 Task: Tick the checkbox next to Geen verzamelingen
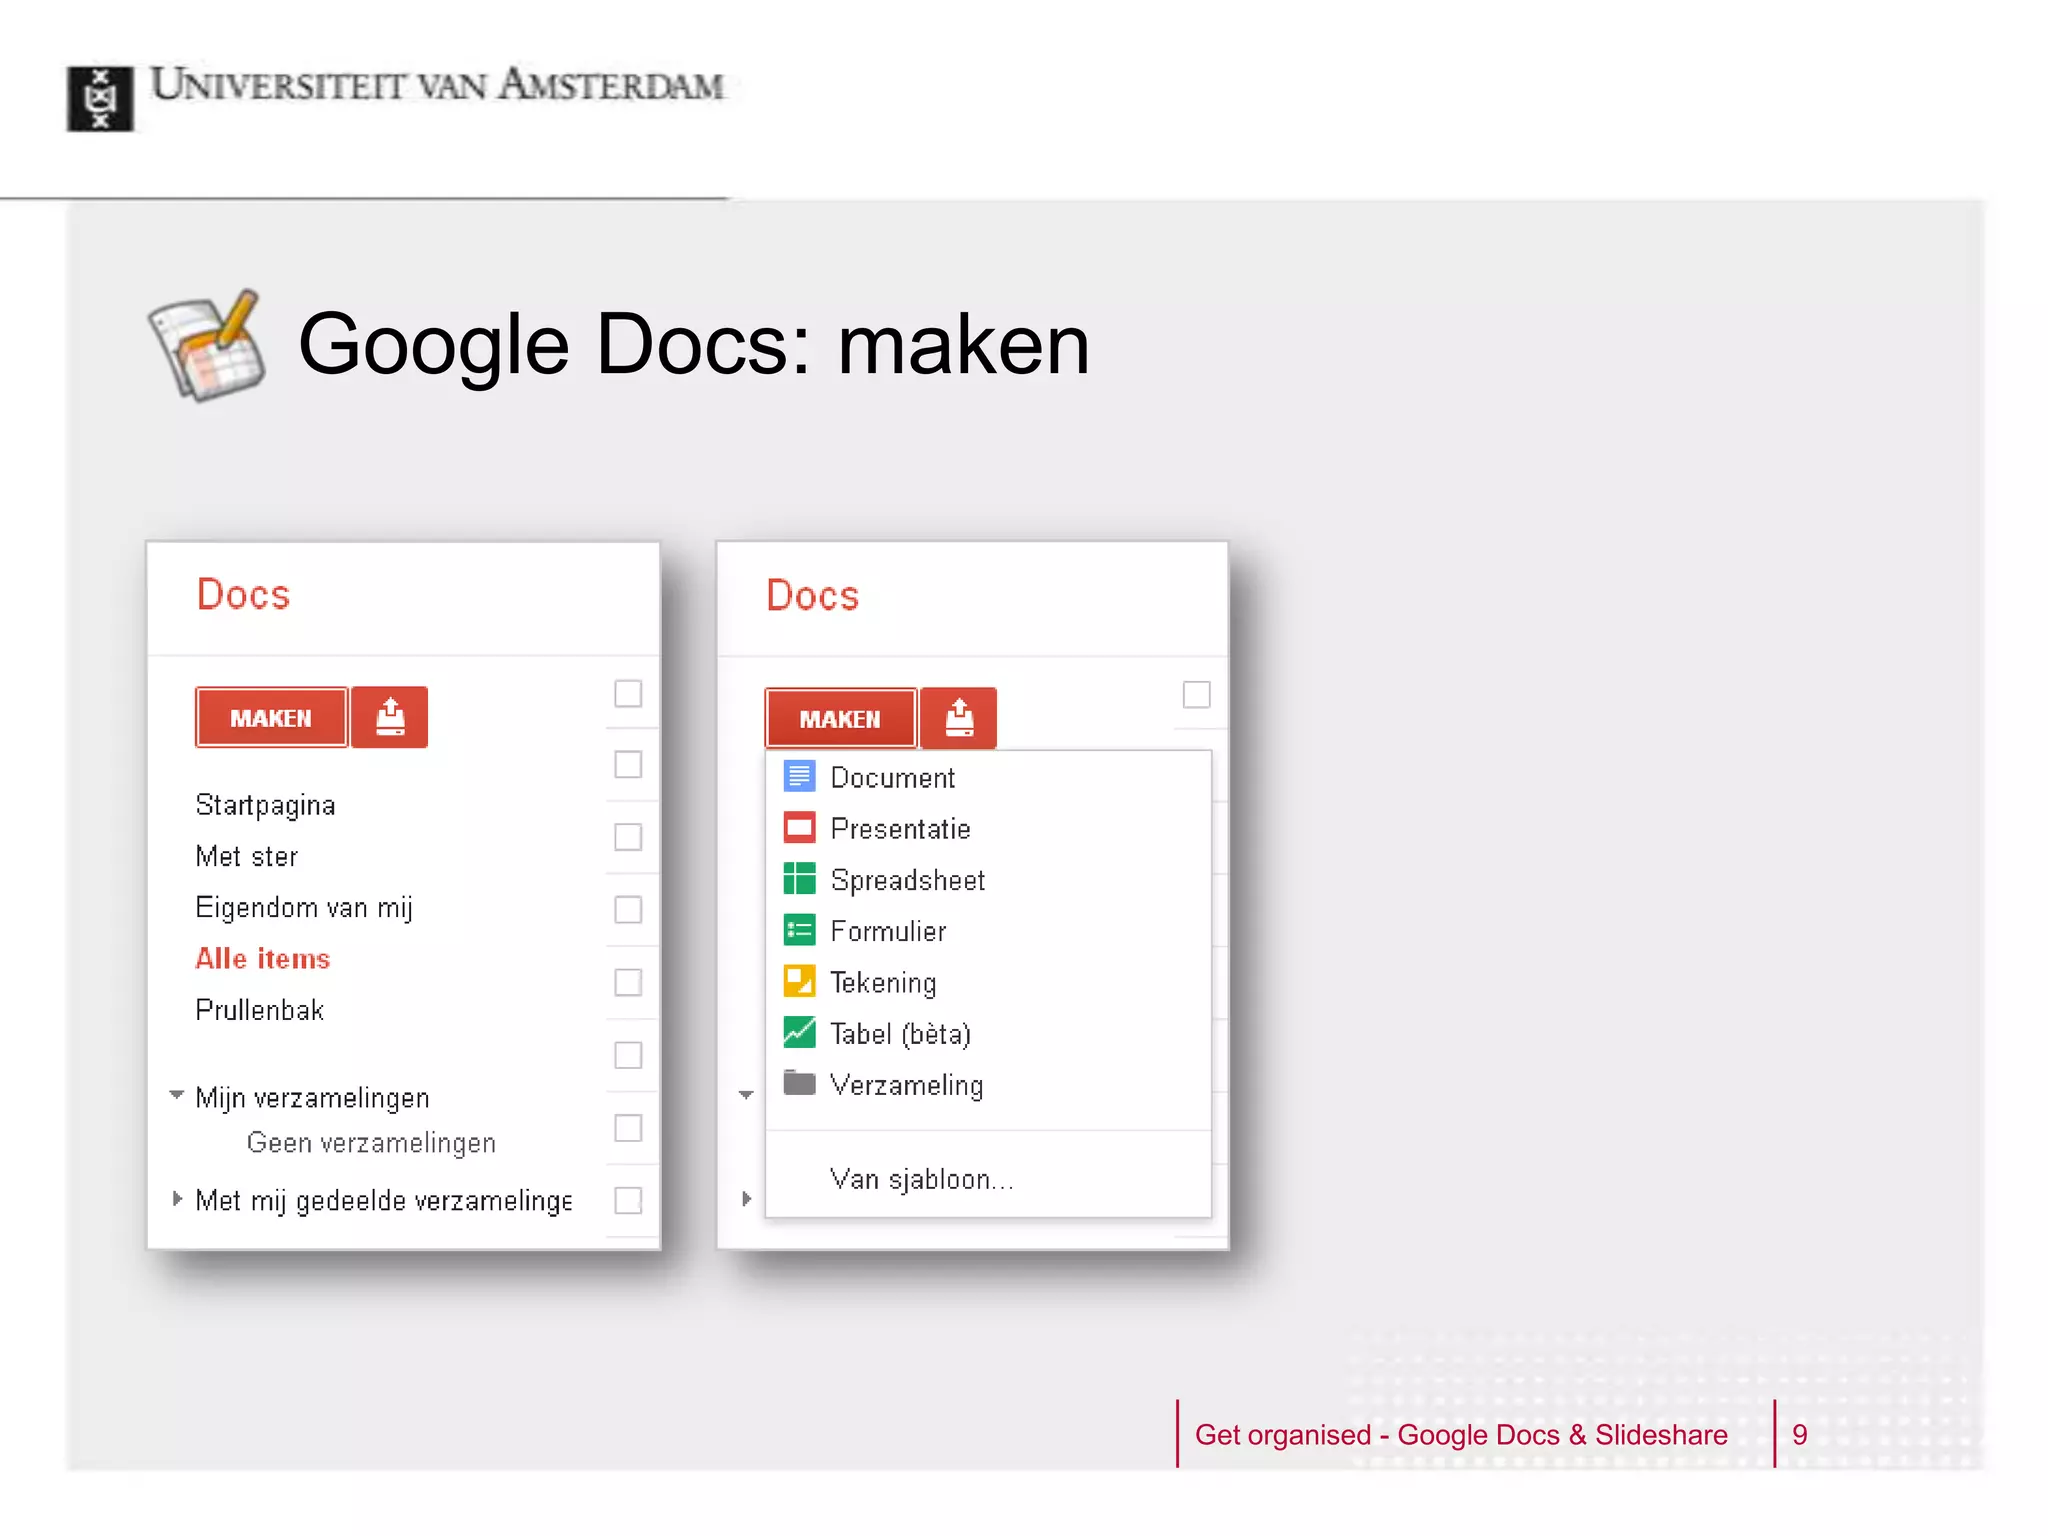click(x=628, y=1128)
